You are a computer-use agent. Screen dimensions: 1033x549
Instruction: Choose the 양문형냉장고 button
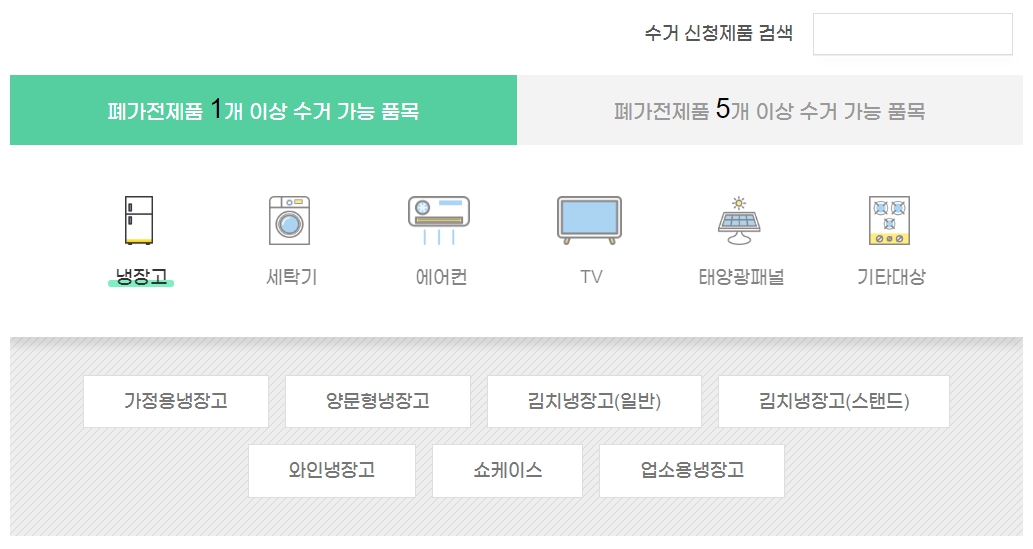378,401
